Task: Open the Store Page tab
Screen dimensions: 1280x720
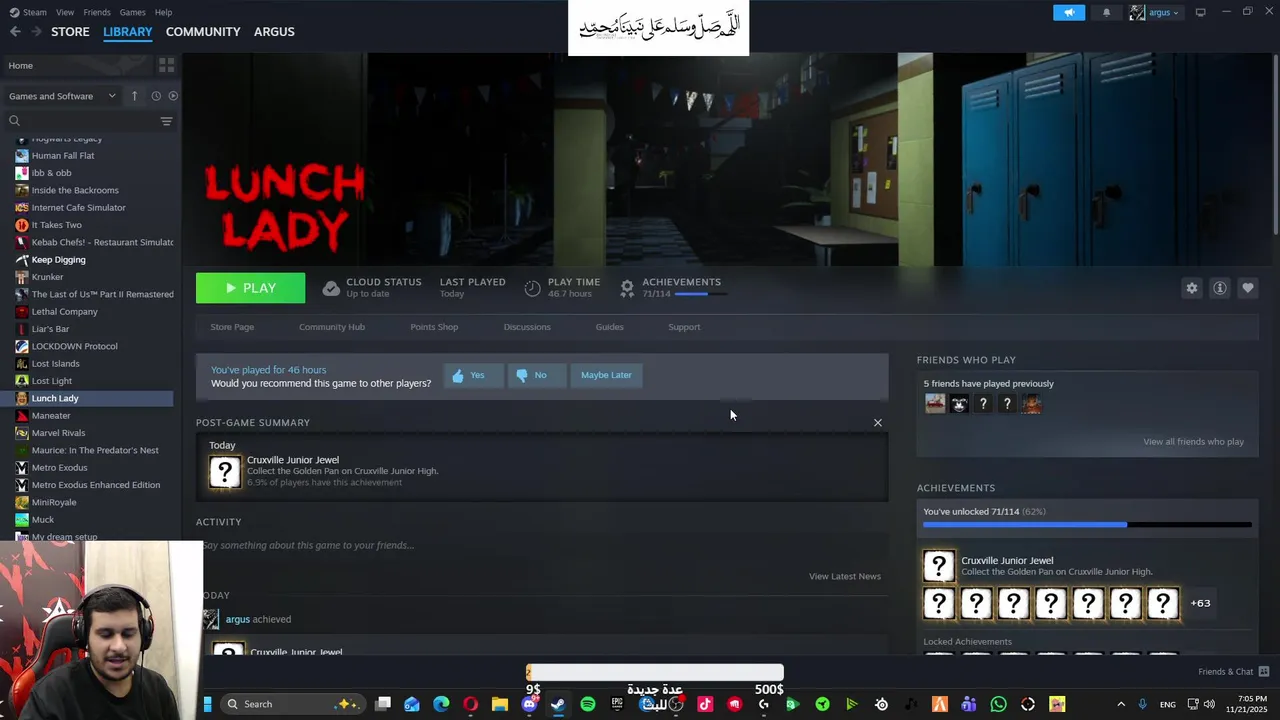Action: coord(232,327)
